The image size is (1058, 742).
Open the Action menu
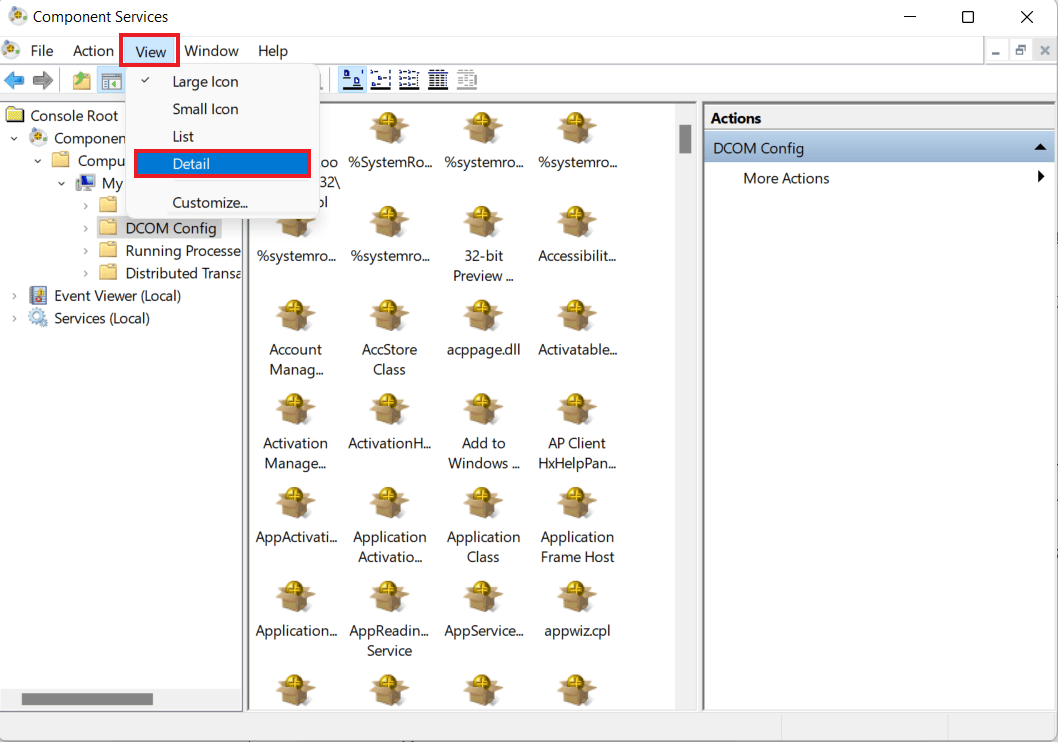[x=93, y=51]
